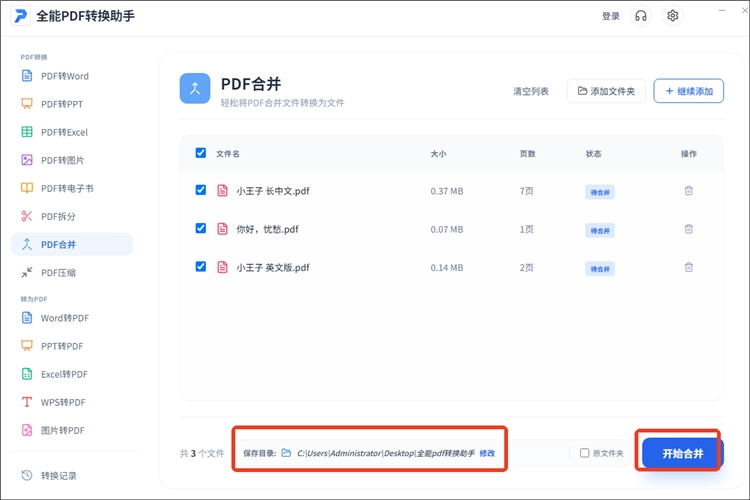The image size is (750, 500).
Task: Click the PDF file icon of 小王子 长中文.pdf
Action: click(x=222, y=190)
